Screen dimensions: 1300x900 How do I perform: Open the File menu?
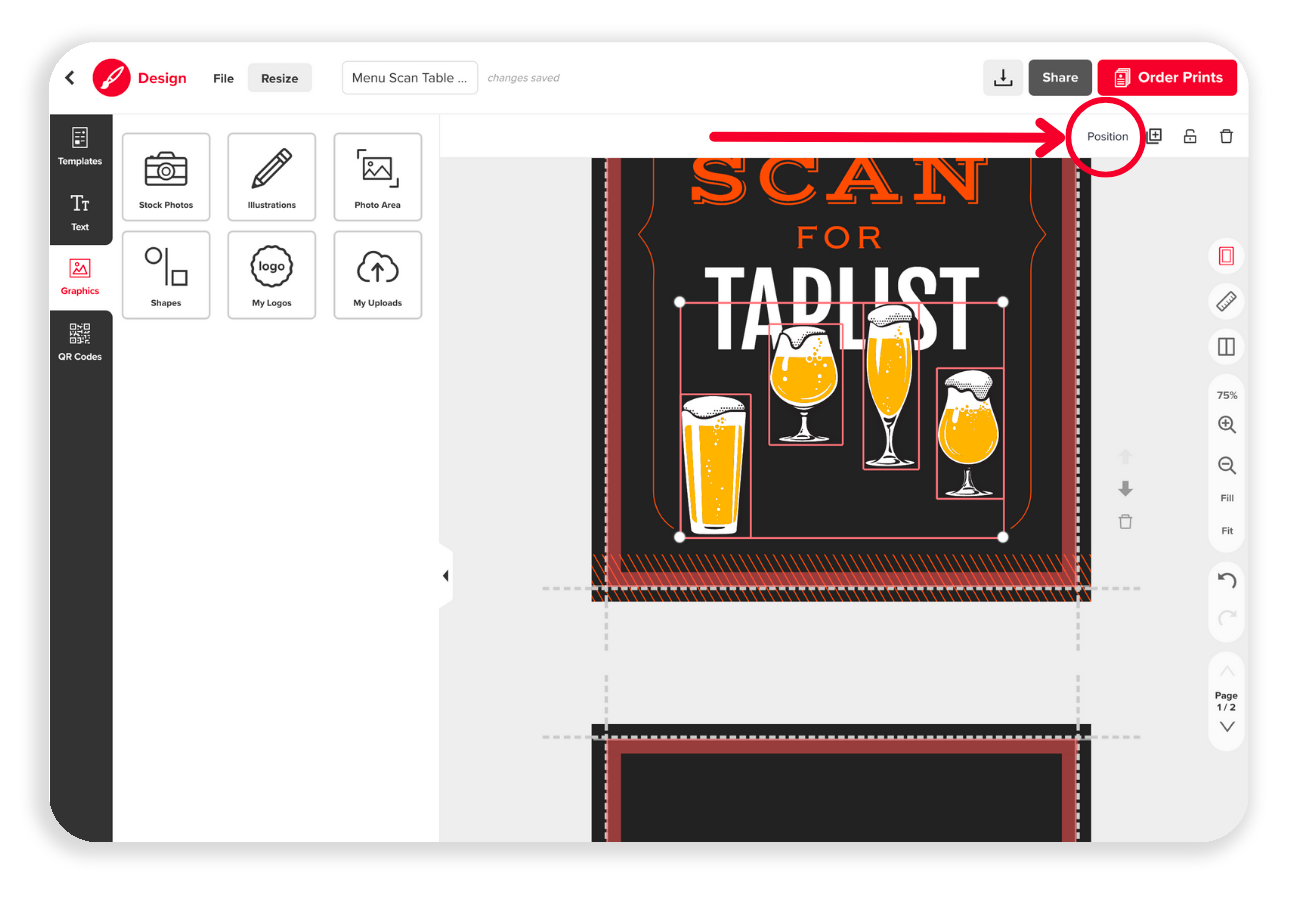coord(223,78)
